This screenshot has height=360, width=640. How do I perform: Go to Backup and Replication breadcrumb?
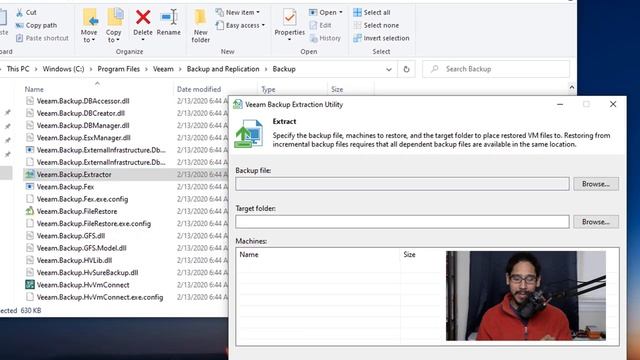tap(223, 69)
